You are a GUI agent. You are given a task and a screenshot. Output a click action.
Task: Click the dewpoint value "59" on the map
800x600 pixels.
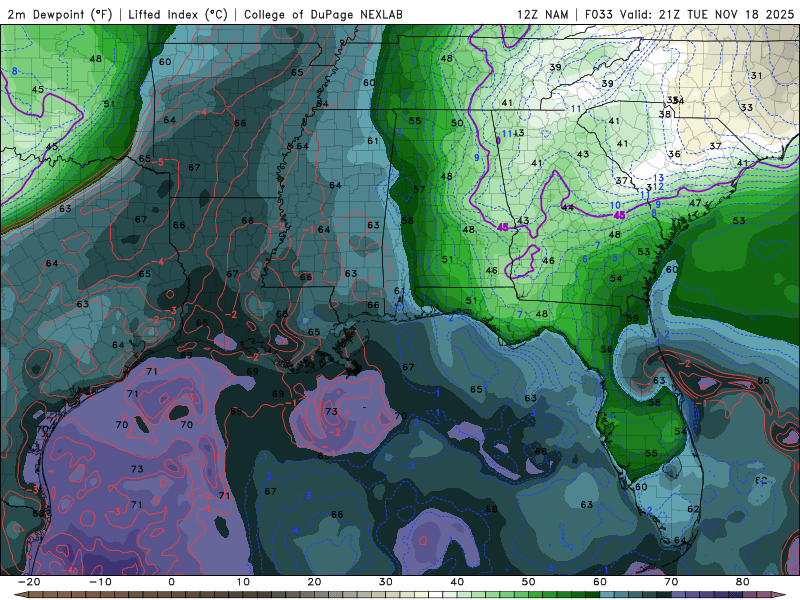(x=633, y=318)
